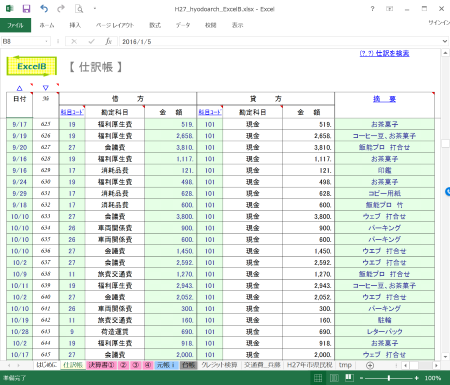This screenshot has width=450, height=385.
Task: Switch to the はじめに sheet tab
Action: (x=47, y=365)
